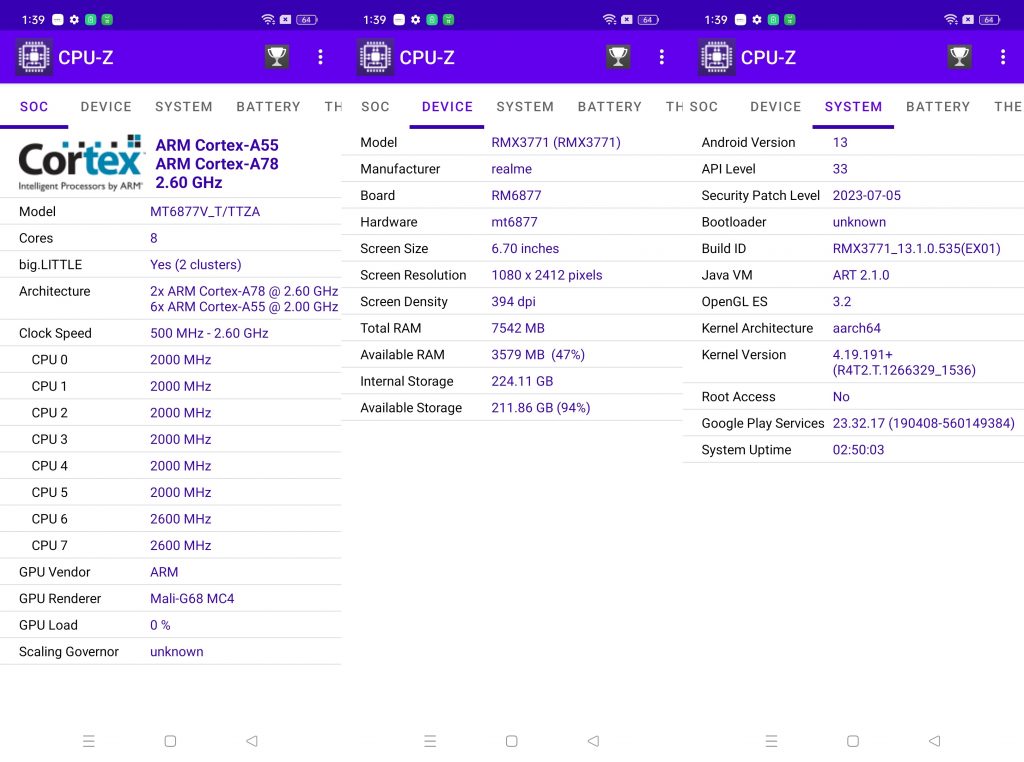The height and width of the screenshot is (762, 1024).
Task: Tap the System Uptime value 02:50:03
Action: (x=858, y=450)
